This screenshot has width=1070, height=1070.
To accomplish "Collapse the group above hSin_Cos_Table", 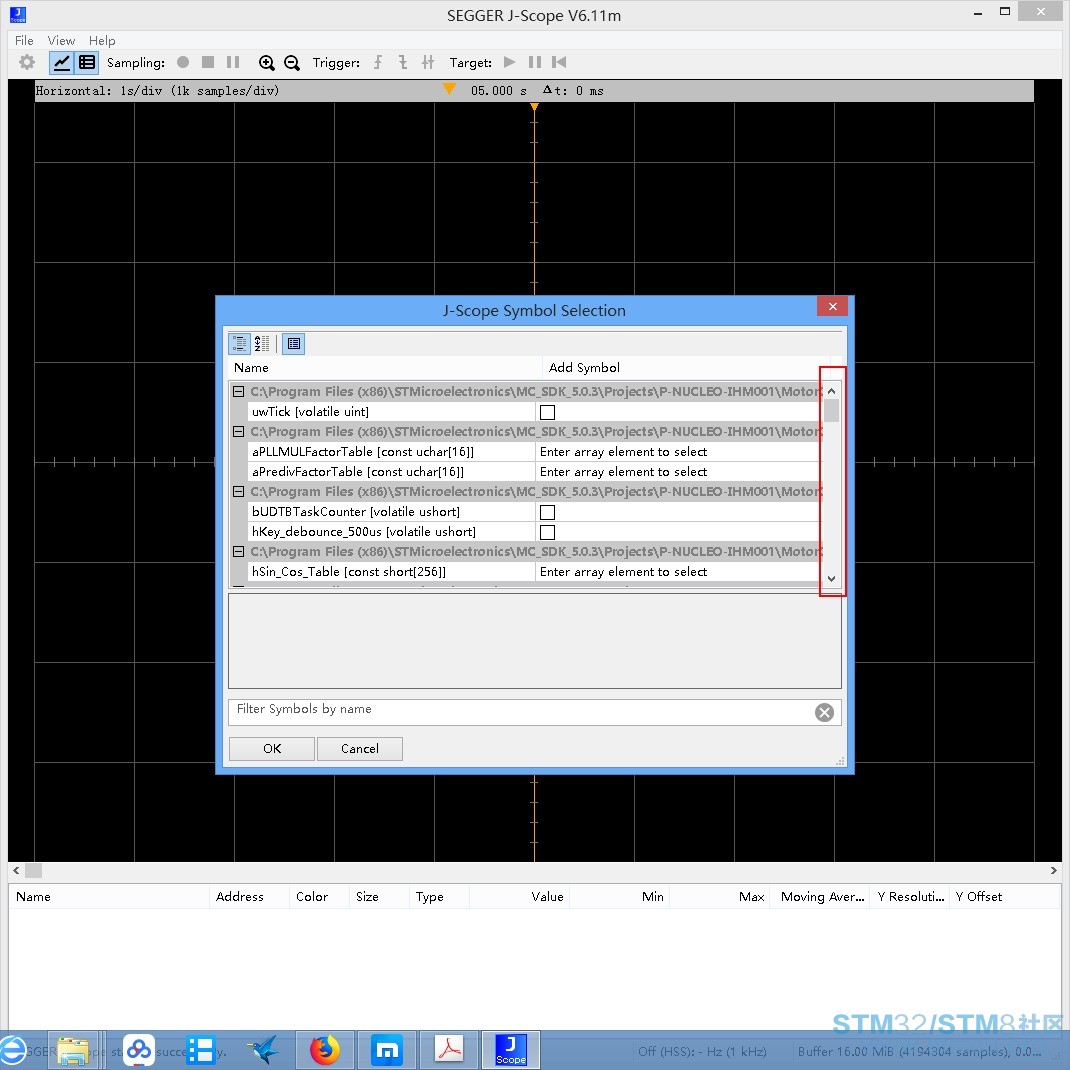I will pos(238,551).
